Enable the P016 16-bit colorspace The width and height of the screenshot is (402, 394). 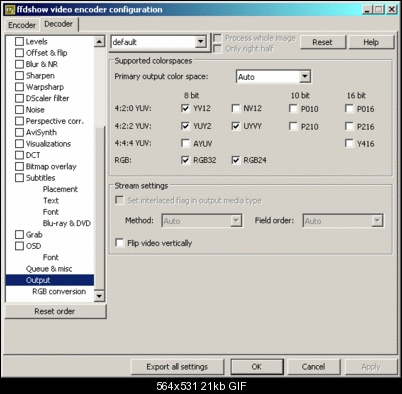click(349, 109)
